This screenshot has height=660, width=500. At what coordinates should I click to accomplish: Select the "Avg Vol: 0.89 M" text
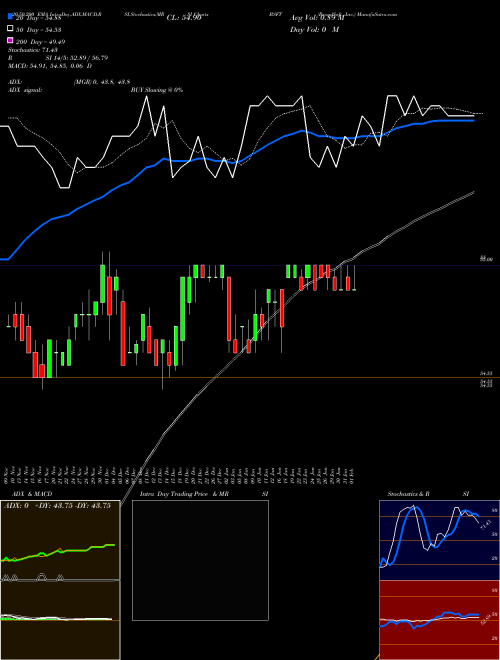(x=317, y=18)
